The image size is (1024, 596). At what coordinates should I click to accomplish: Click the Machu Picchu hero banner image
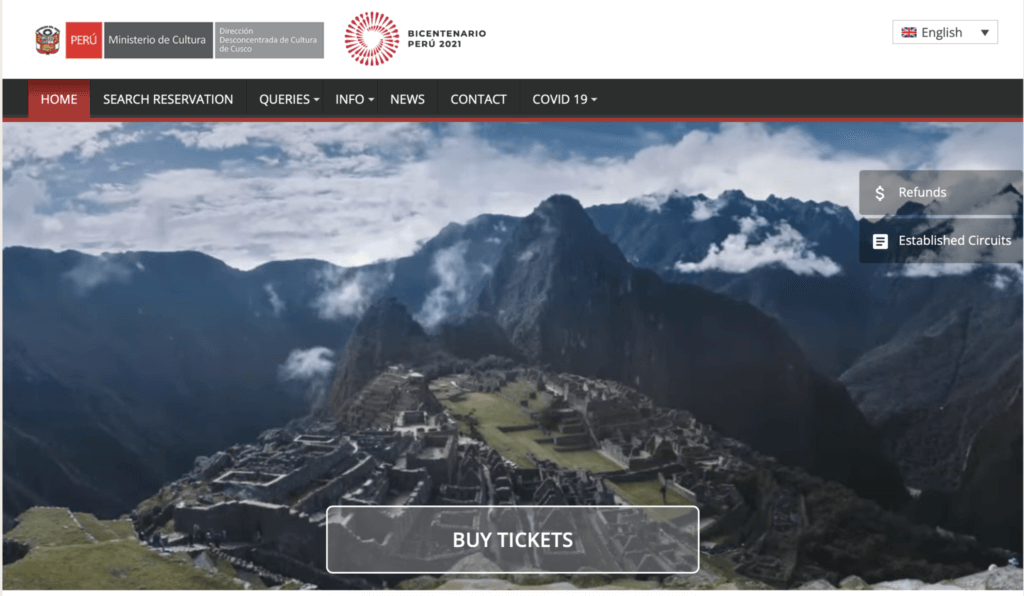click(x=512, y=356)
